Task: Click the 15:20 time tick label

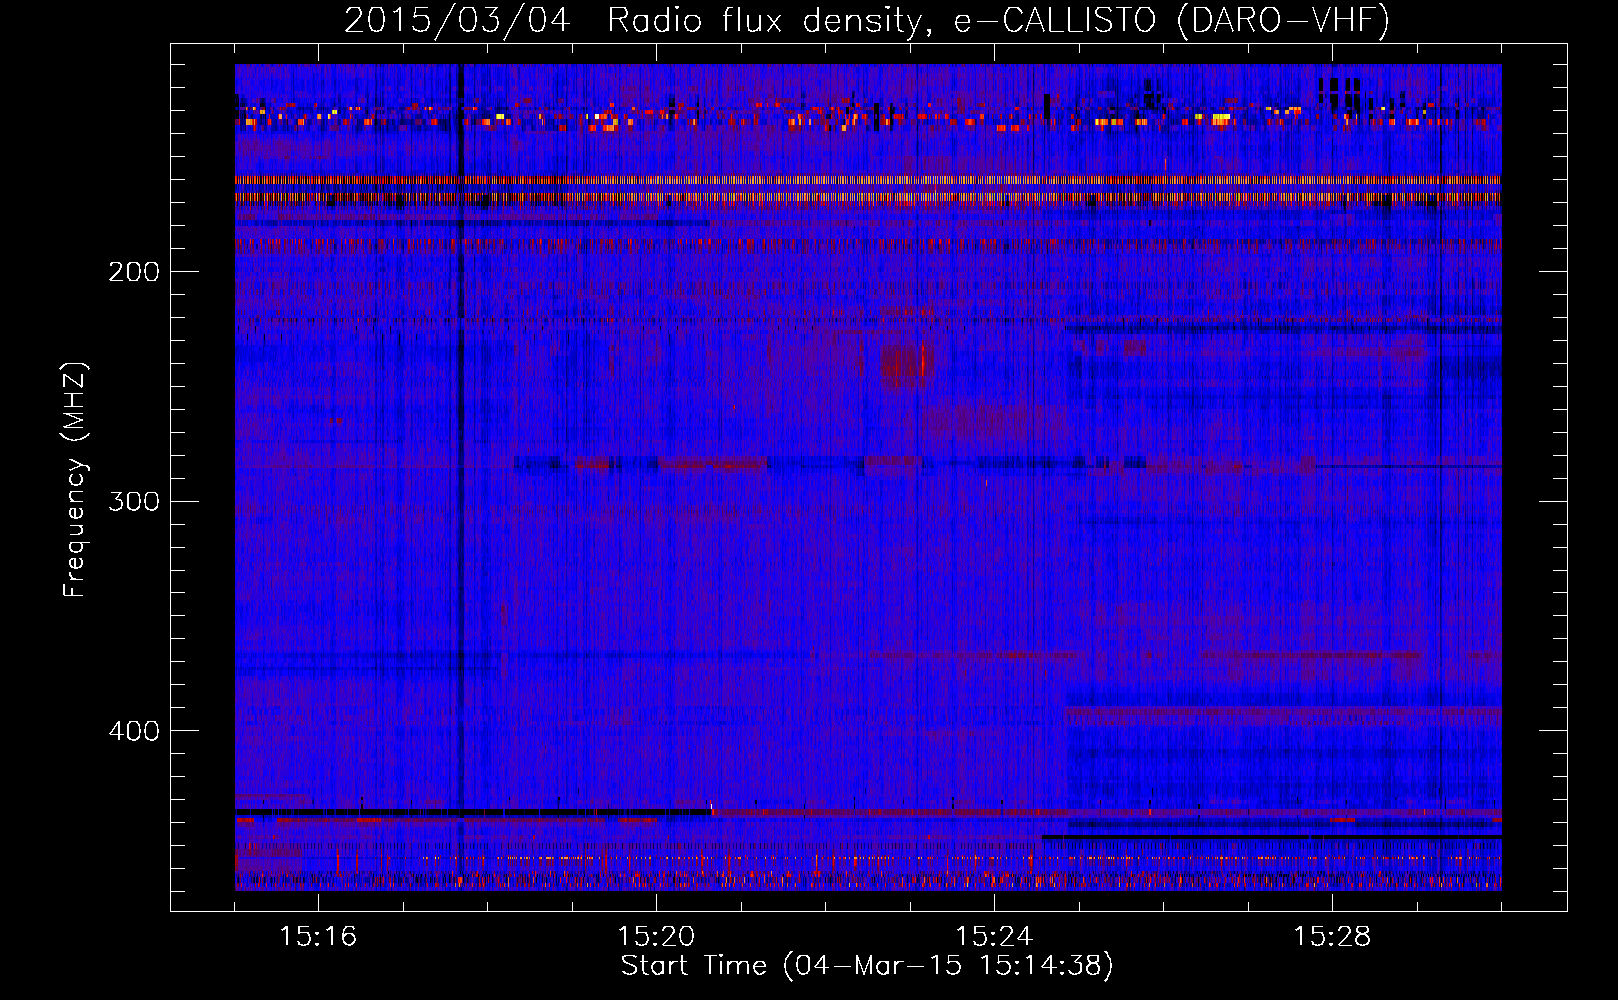Action: tap(656, 937)
